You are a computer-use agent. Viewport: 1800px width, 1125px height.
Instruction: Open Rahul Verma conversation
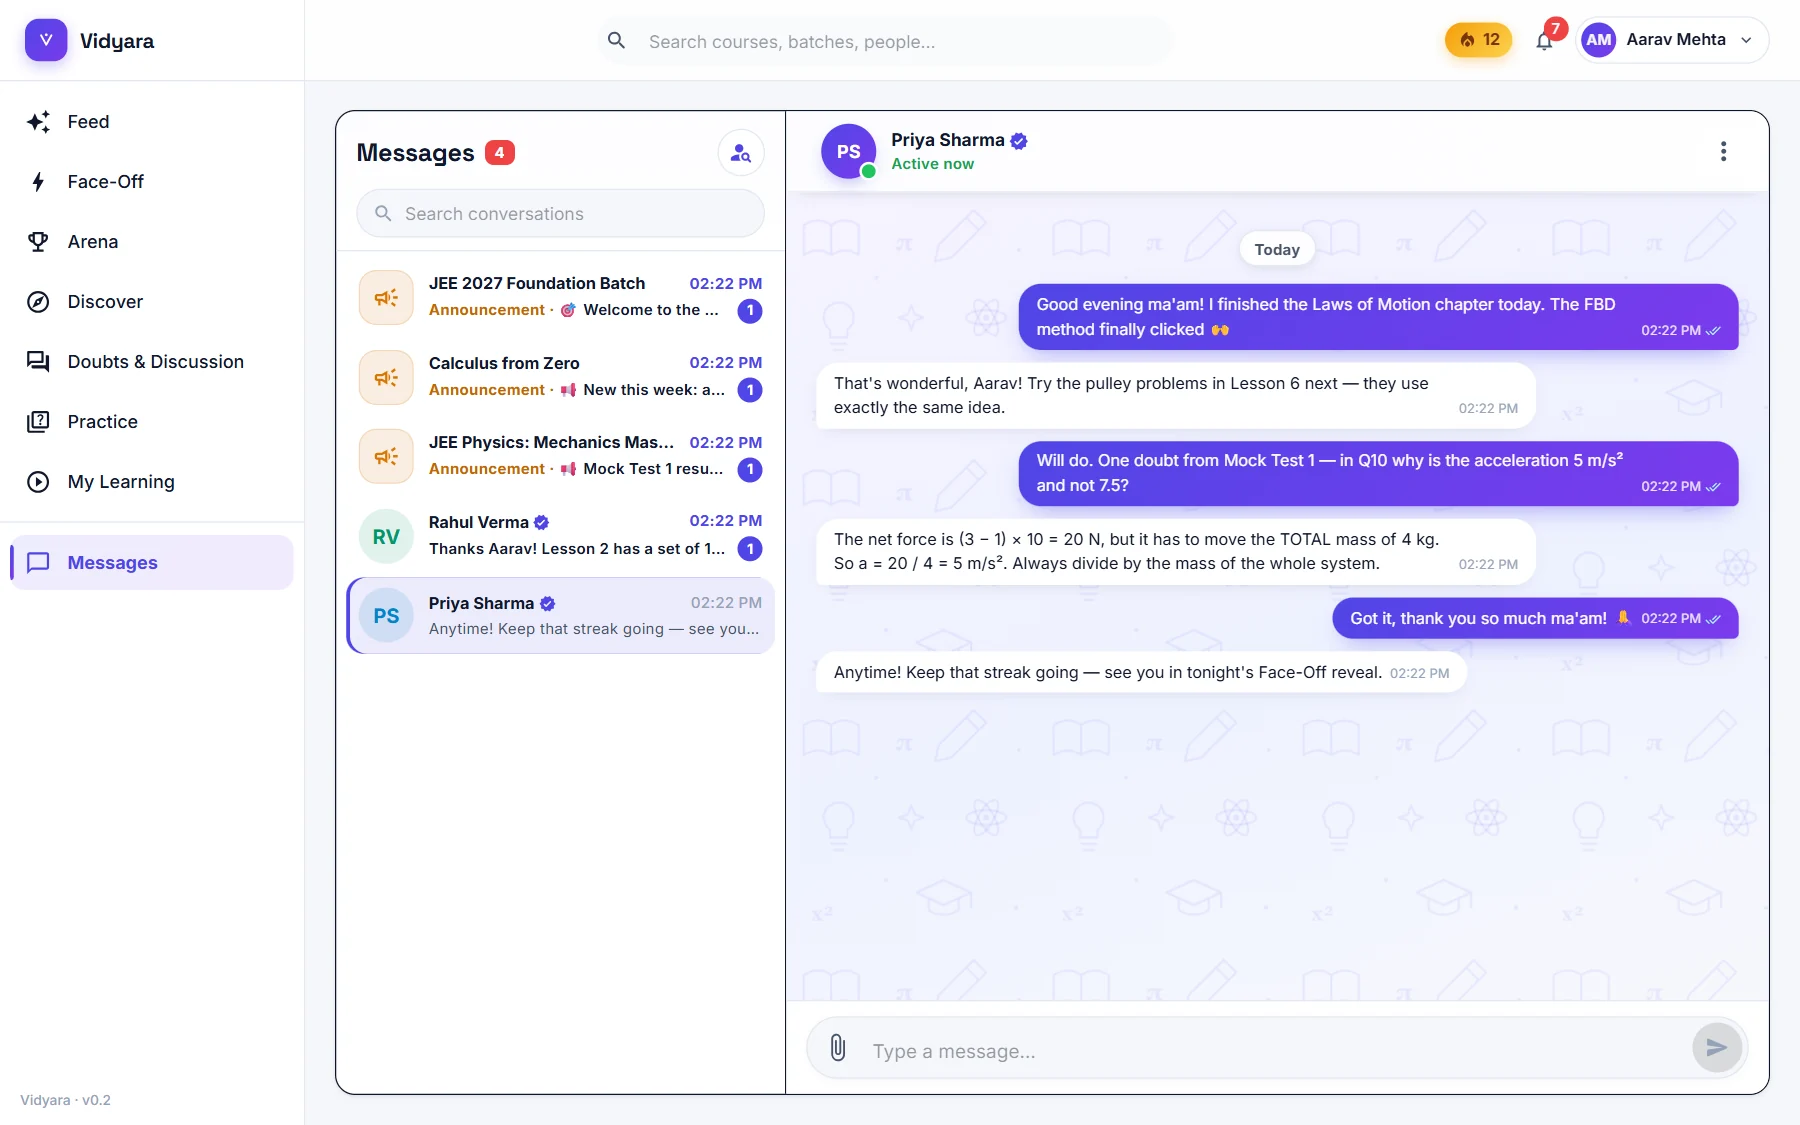click(561, 536)
